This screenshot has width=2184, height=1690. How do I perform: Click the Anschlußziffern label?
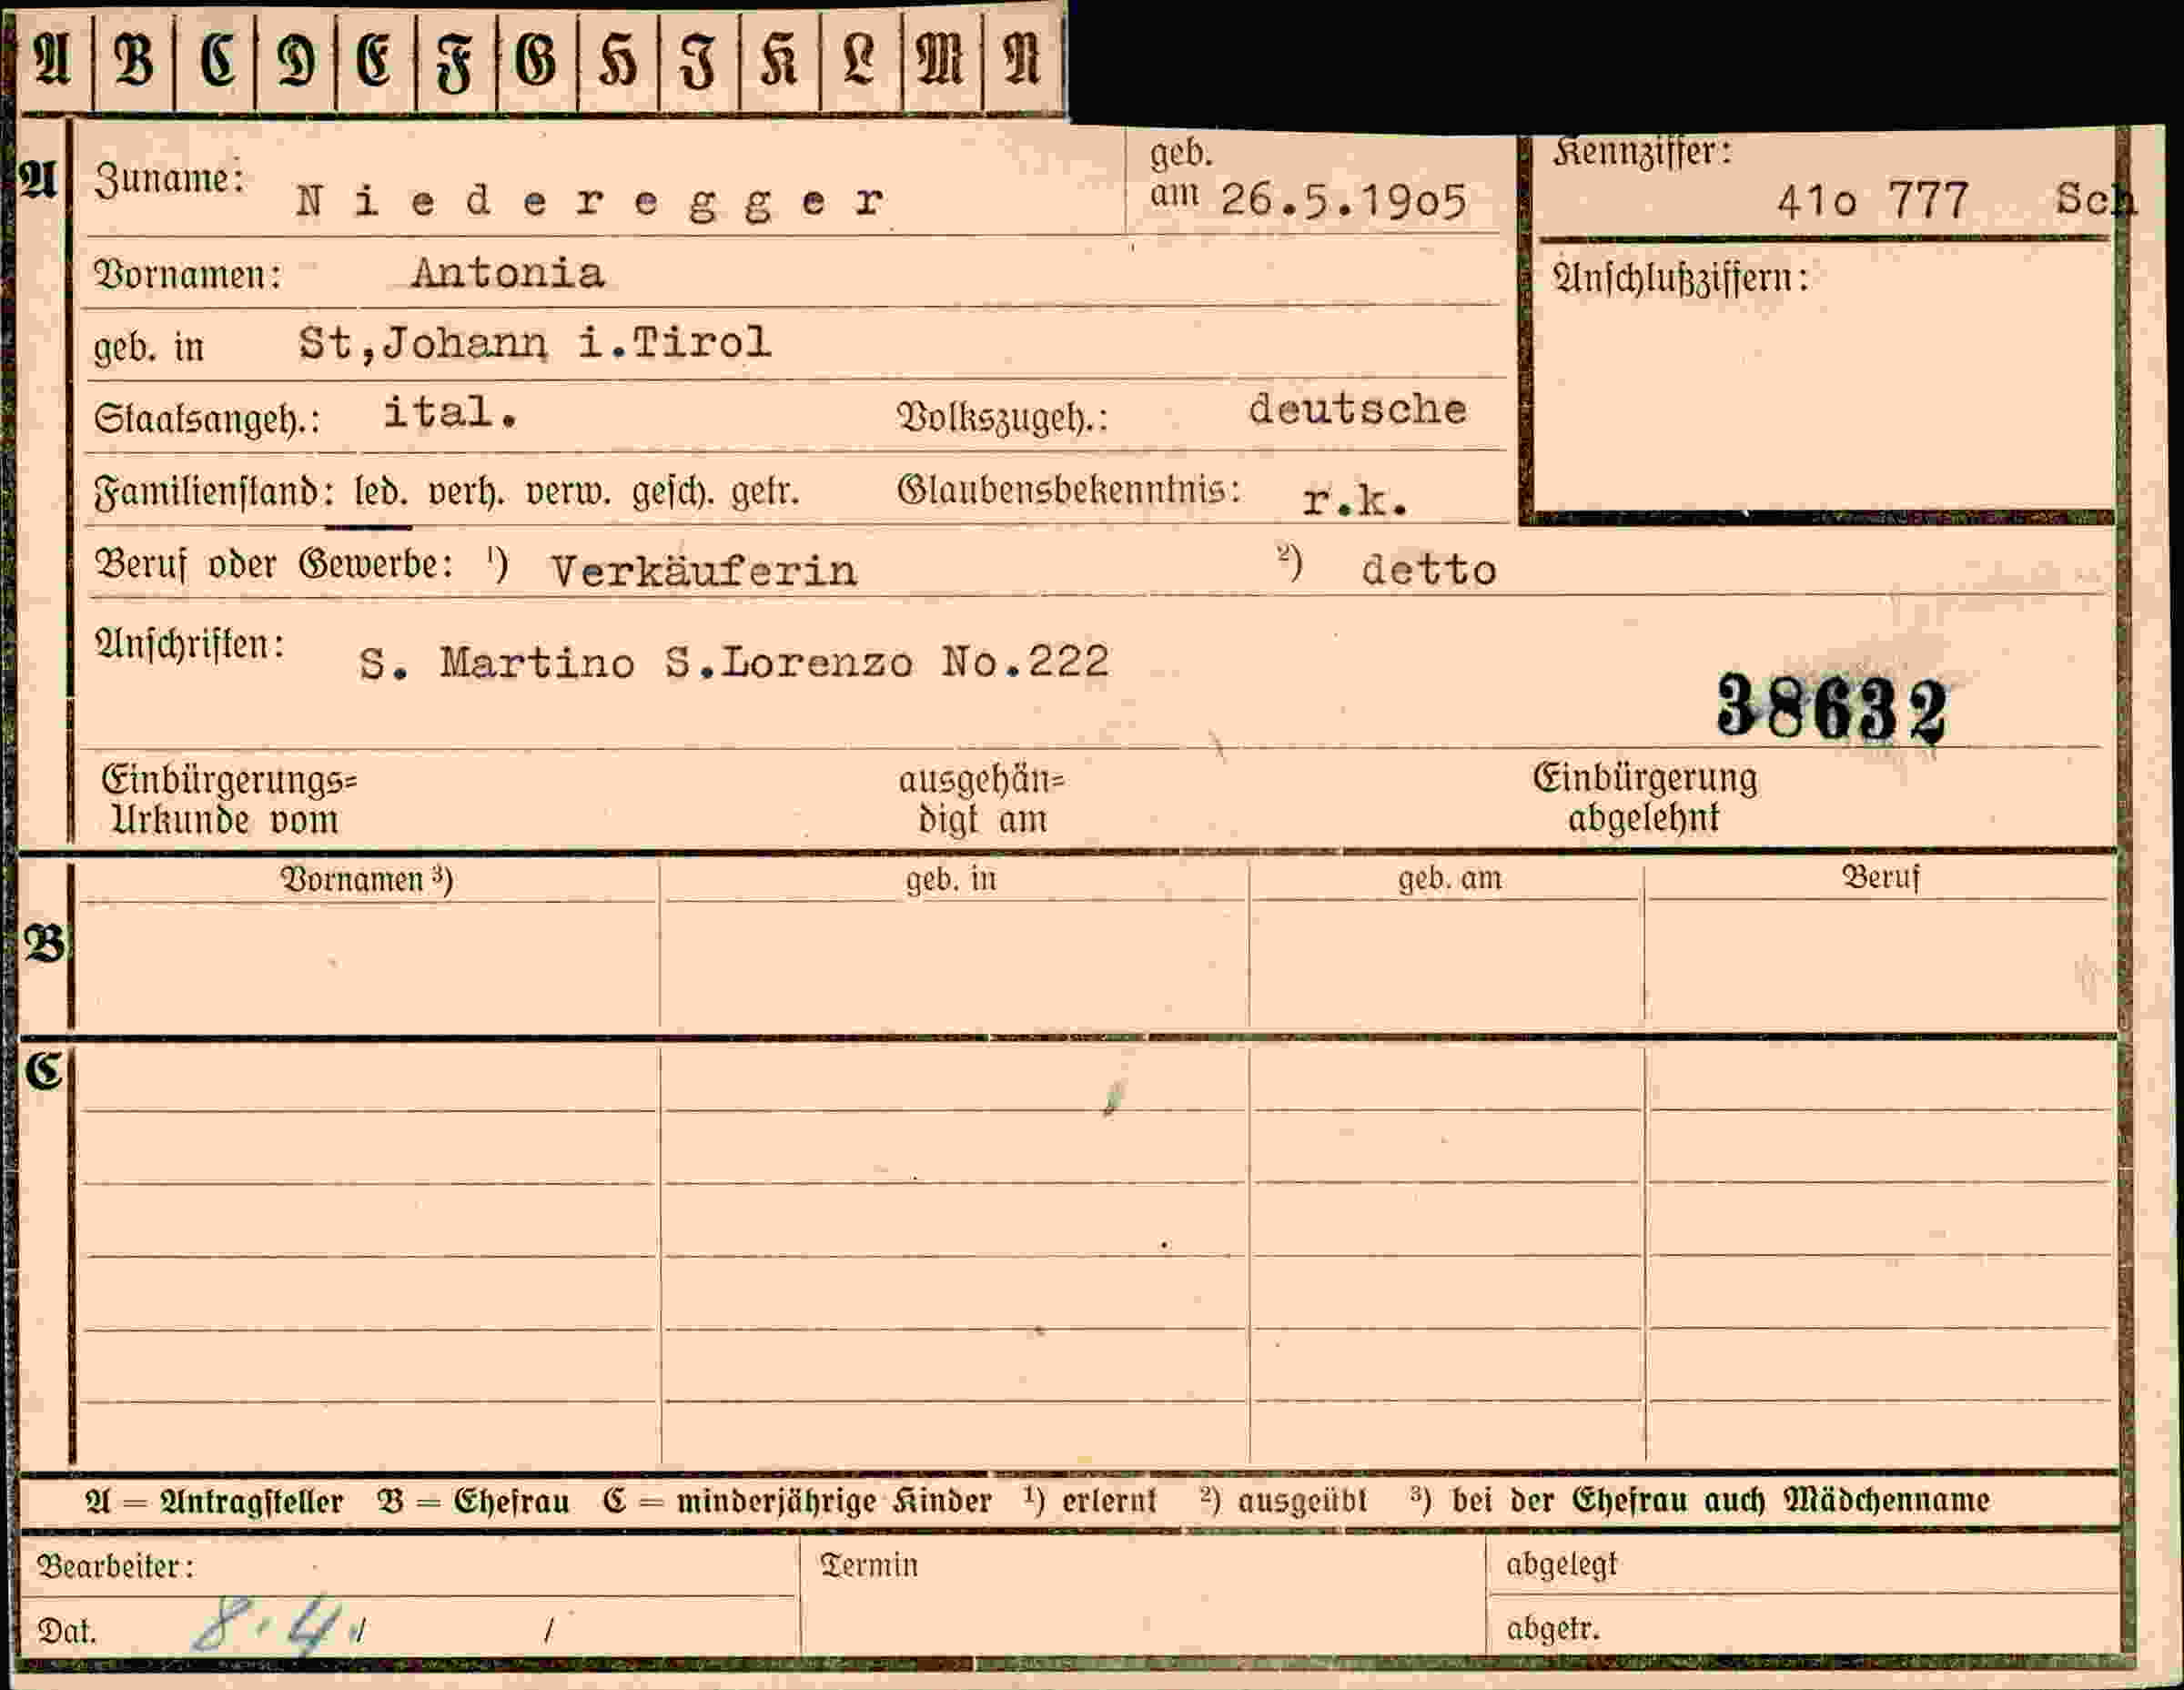click(x=1680, y=278)
